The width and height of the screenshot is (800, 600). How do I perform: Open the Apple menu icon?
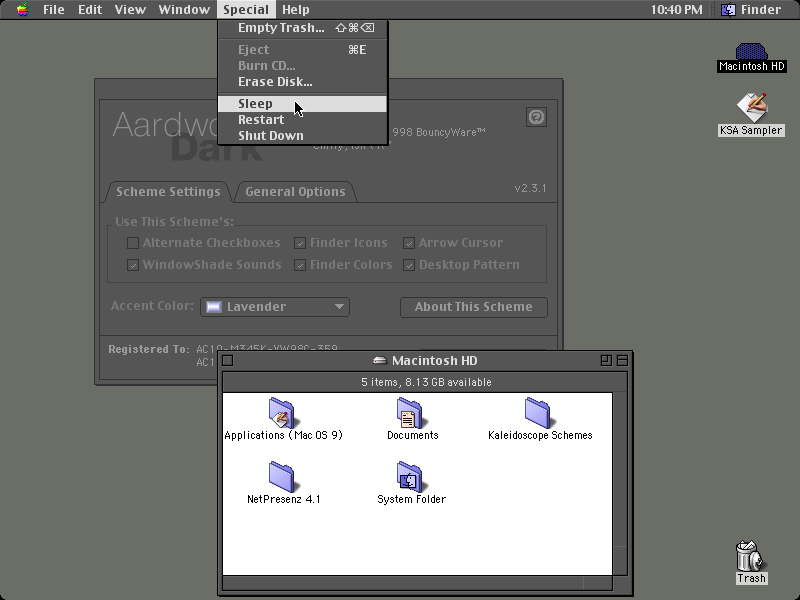22,10
